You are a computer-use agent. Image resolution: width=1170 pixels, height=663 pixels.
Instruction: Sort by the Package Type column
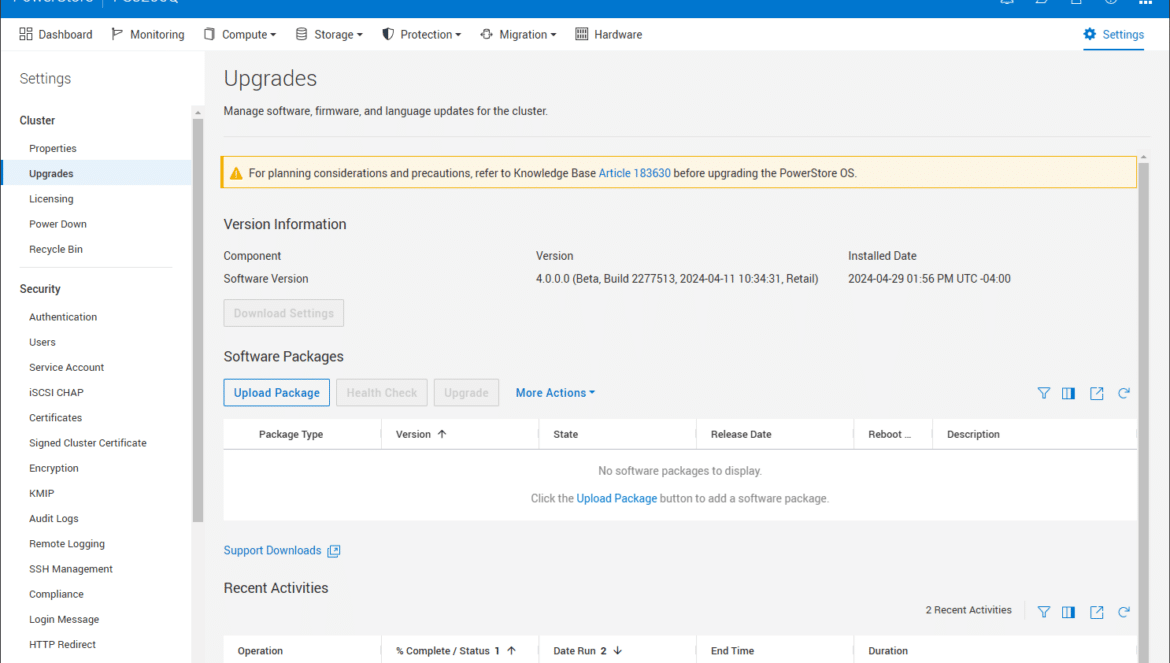[291, 434]
